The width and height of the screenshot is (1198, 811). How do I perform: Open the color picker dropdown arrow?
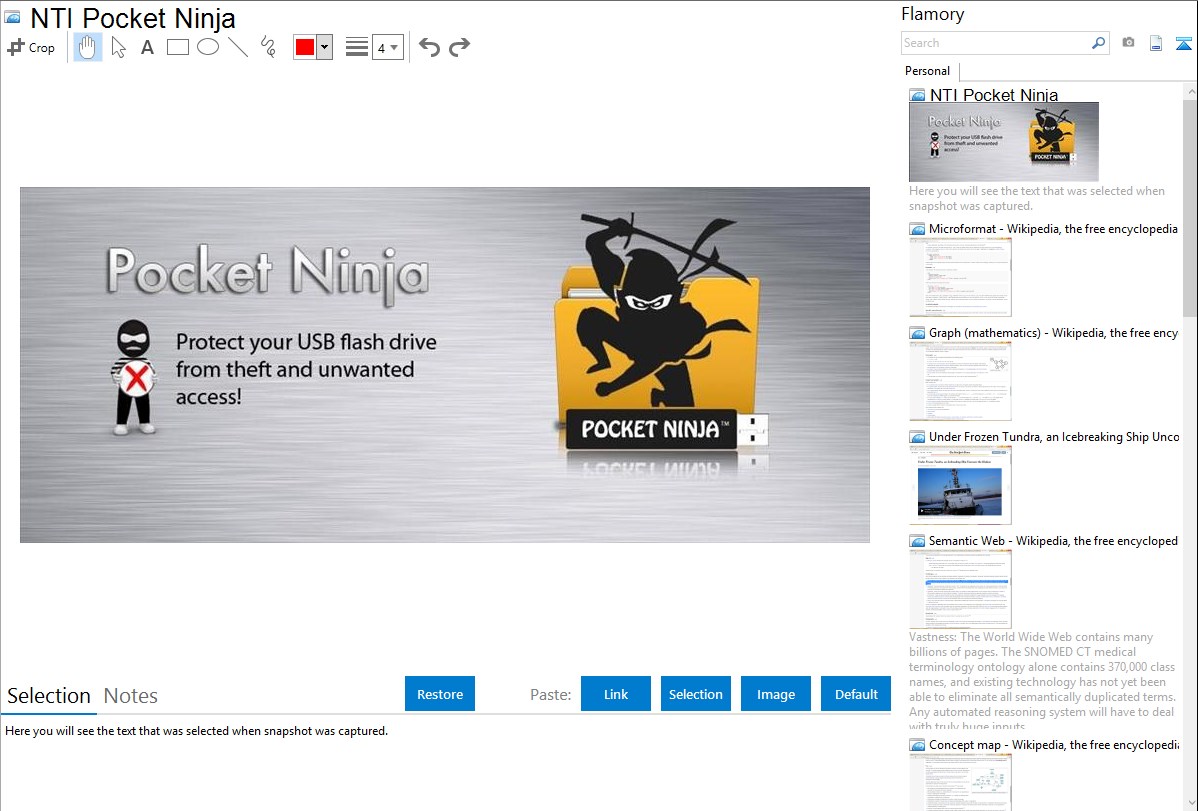click(x=324, y=47)
